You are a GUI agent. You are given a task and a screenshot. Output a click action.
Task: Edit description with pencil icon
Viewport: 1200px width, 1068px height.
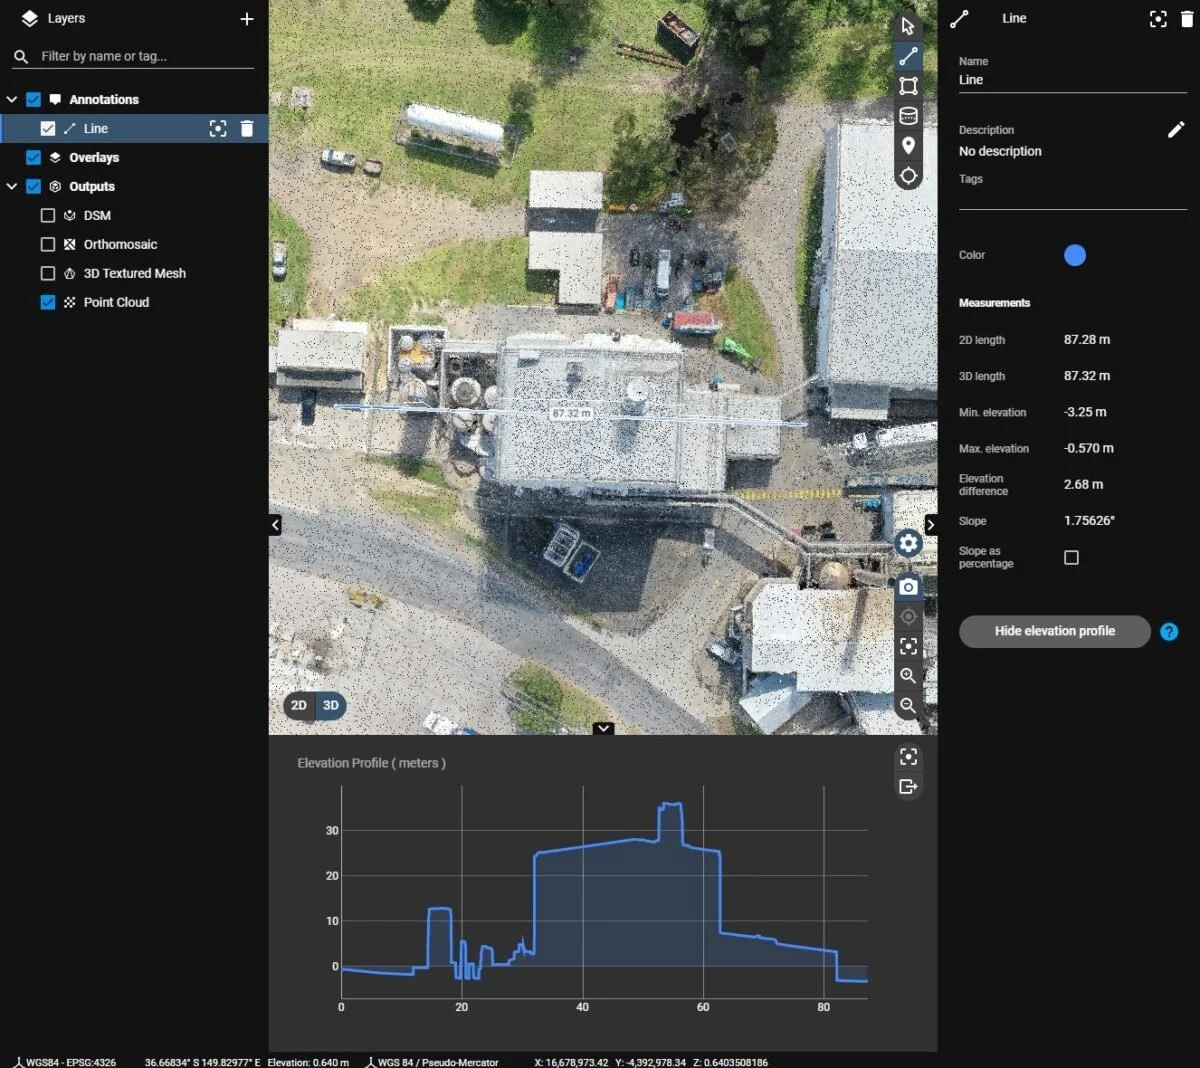point(1176,130)
